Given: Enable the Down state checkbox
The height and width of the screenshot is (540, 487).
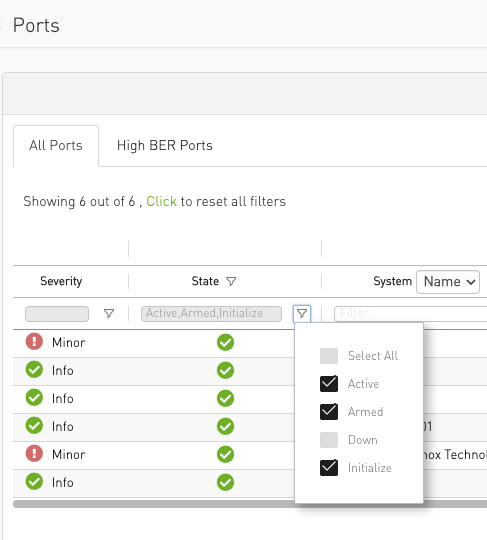Looking at the screenshot, I should click(x=329, y=440).
